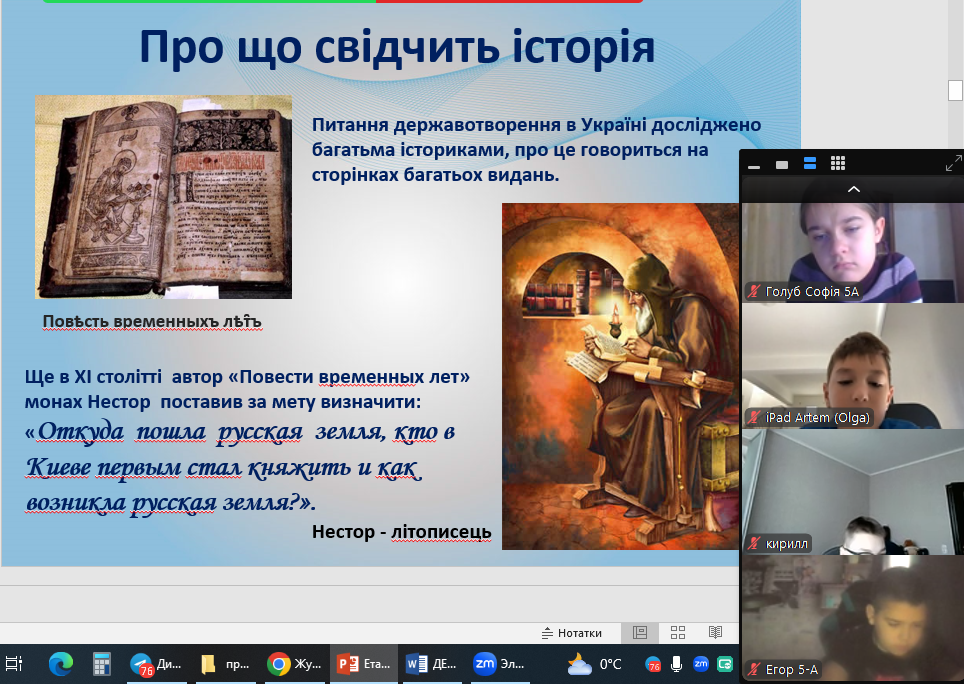Select кирилл participant video tile

(853, 492)
